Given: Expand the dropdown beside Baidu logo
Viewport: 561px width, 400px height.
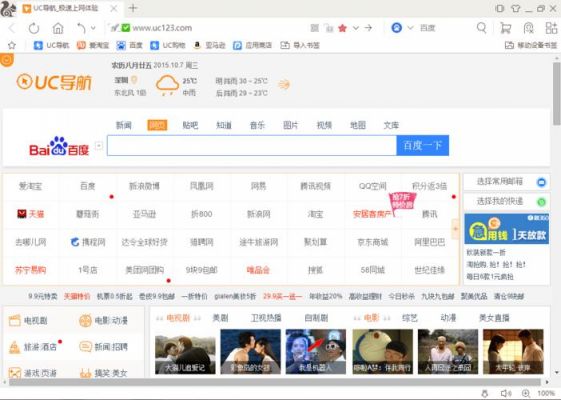Looking at the screenshot, I should point(99,145).
